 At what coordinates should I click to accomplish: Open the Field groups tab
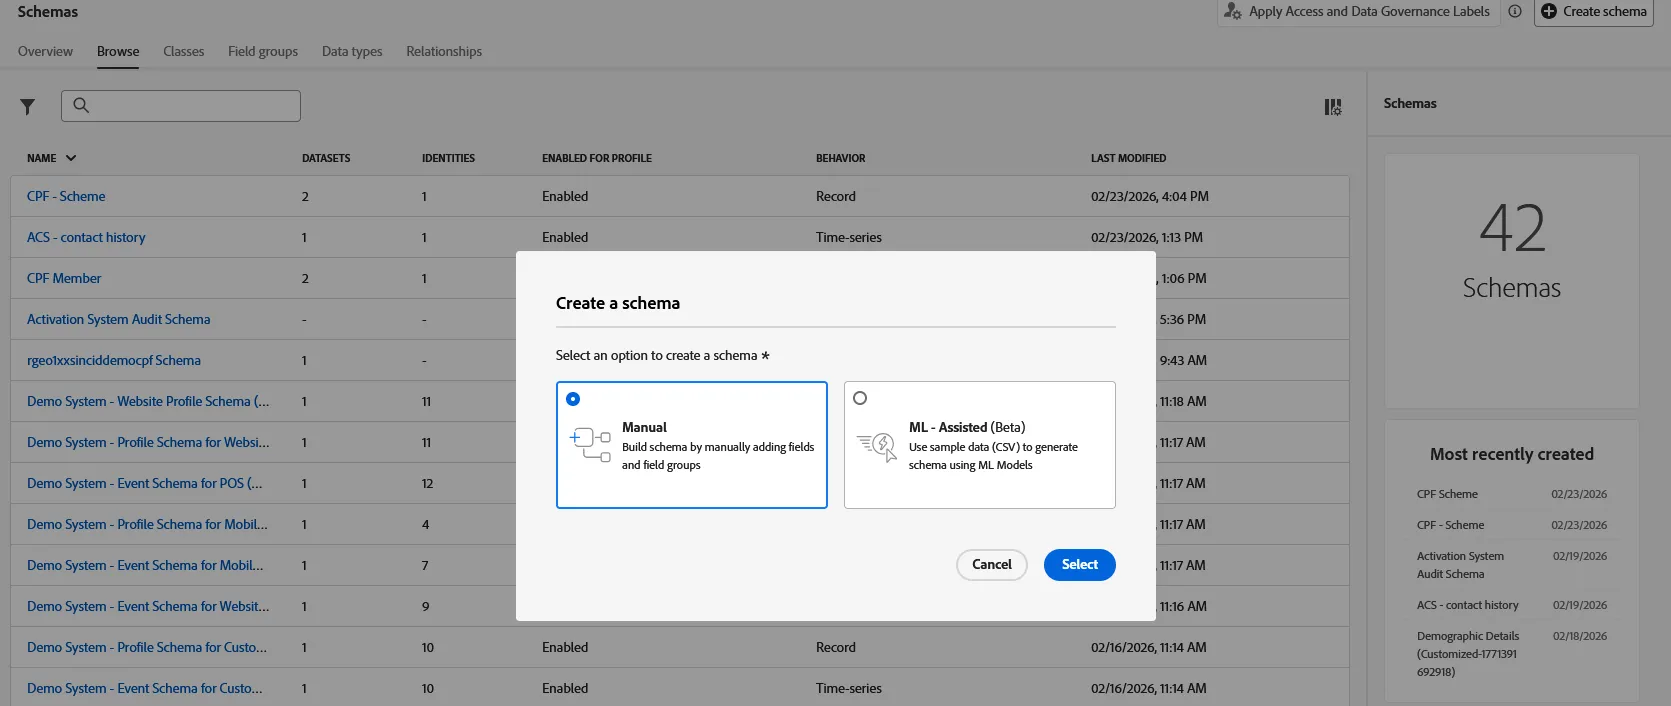[x=263, y=51]
